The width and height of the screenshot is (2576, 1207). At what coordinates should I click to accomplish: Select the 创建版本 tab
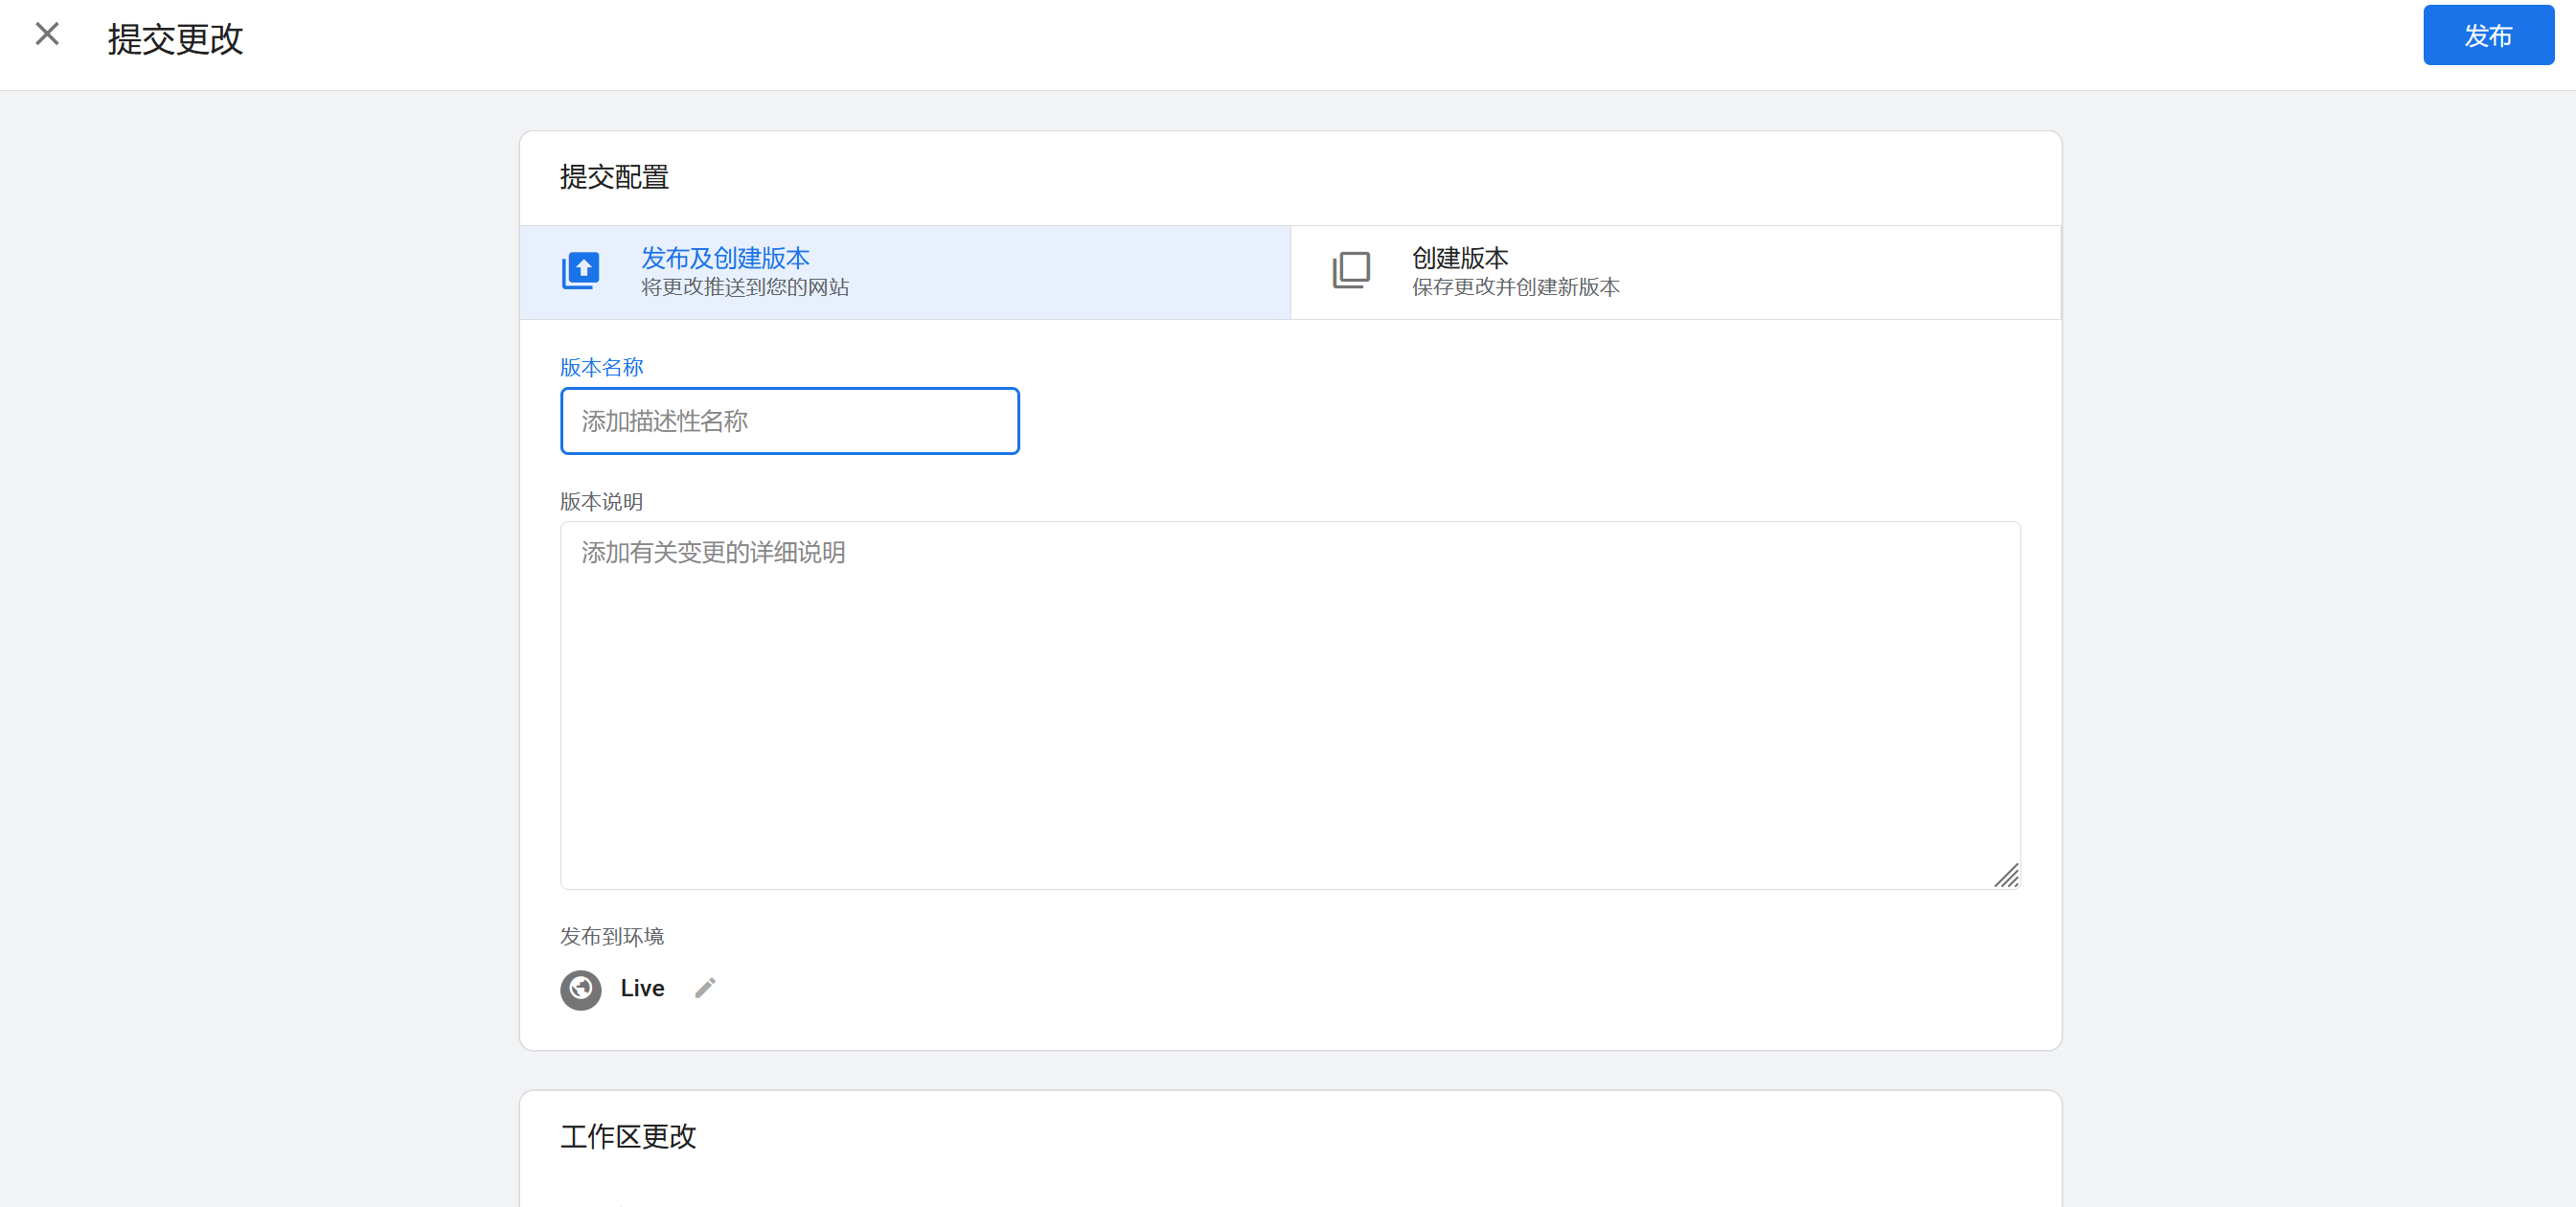(1675, 272)
